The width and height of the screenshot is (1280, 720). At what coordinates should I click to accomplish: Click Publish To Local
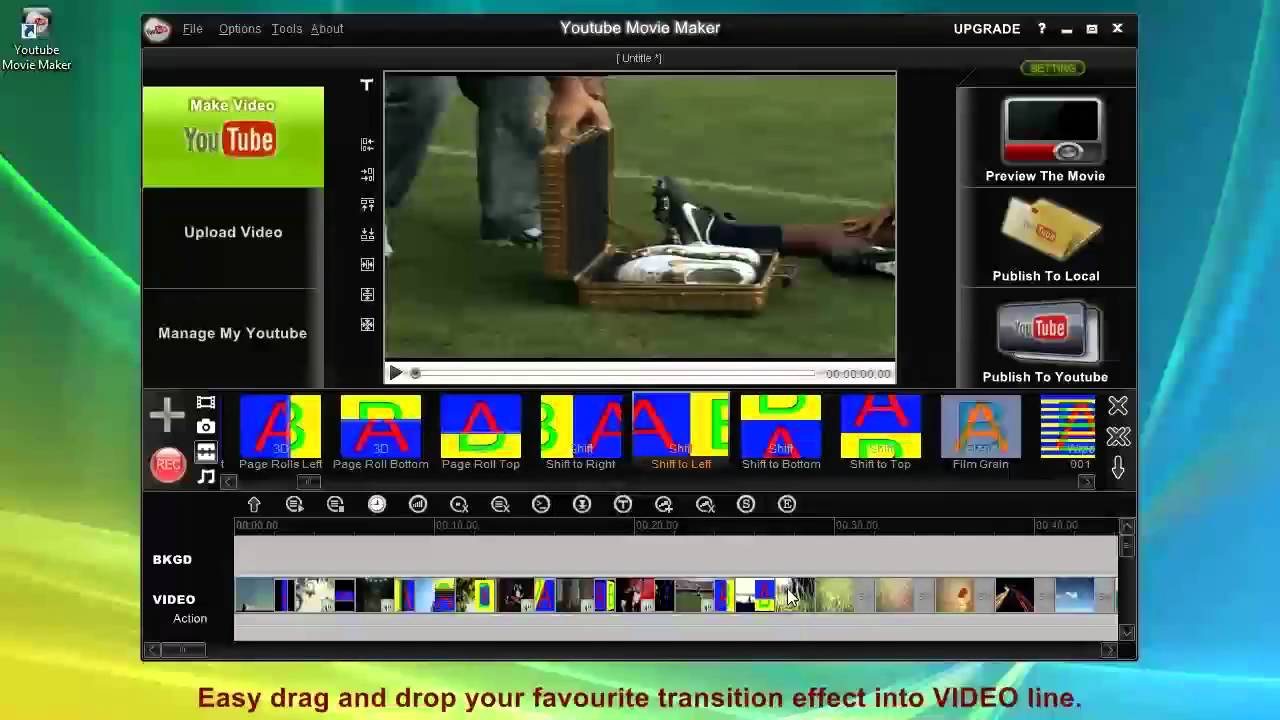tap(1046, 238)
